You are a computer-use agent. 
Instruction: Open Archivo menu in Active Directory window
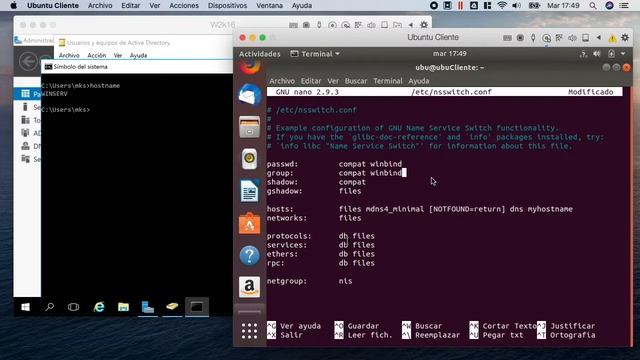(x=69, y=55)
